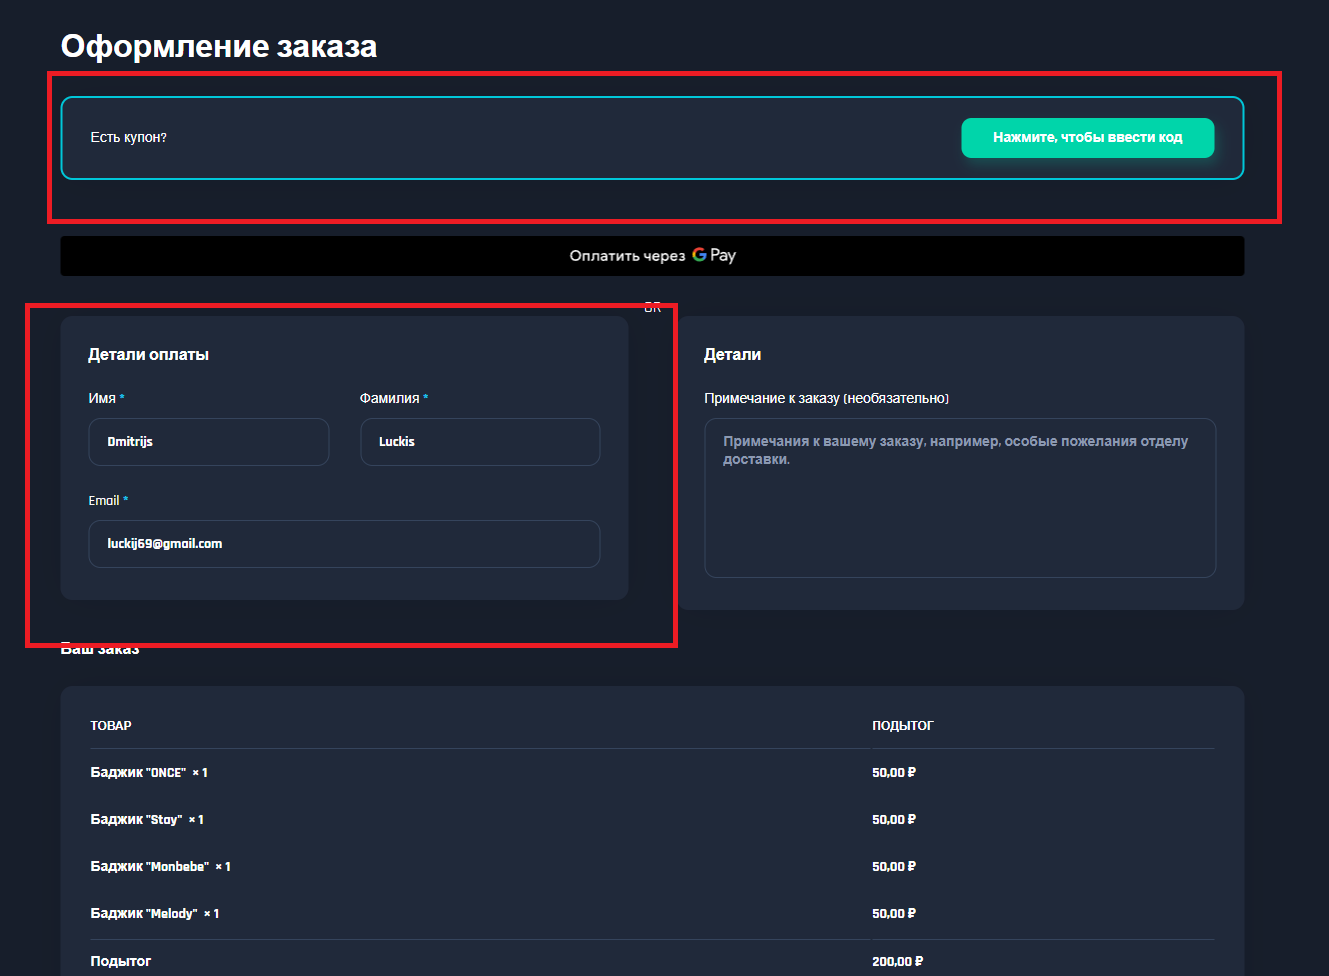Click the 'Детали' section heading
1329x976 pixels.
coord(732,355)
